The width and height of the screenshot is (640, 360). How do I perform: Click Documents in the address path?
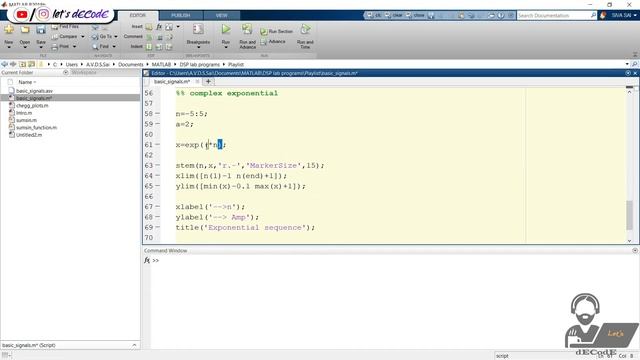(x=131, y=64)
